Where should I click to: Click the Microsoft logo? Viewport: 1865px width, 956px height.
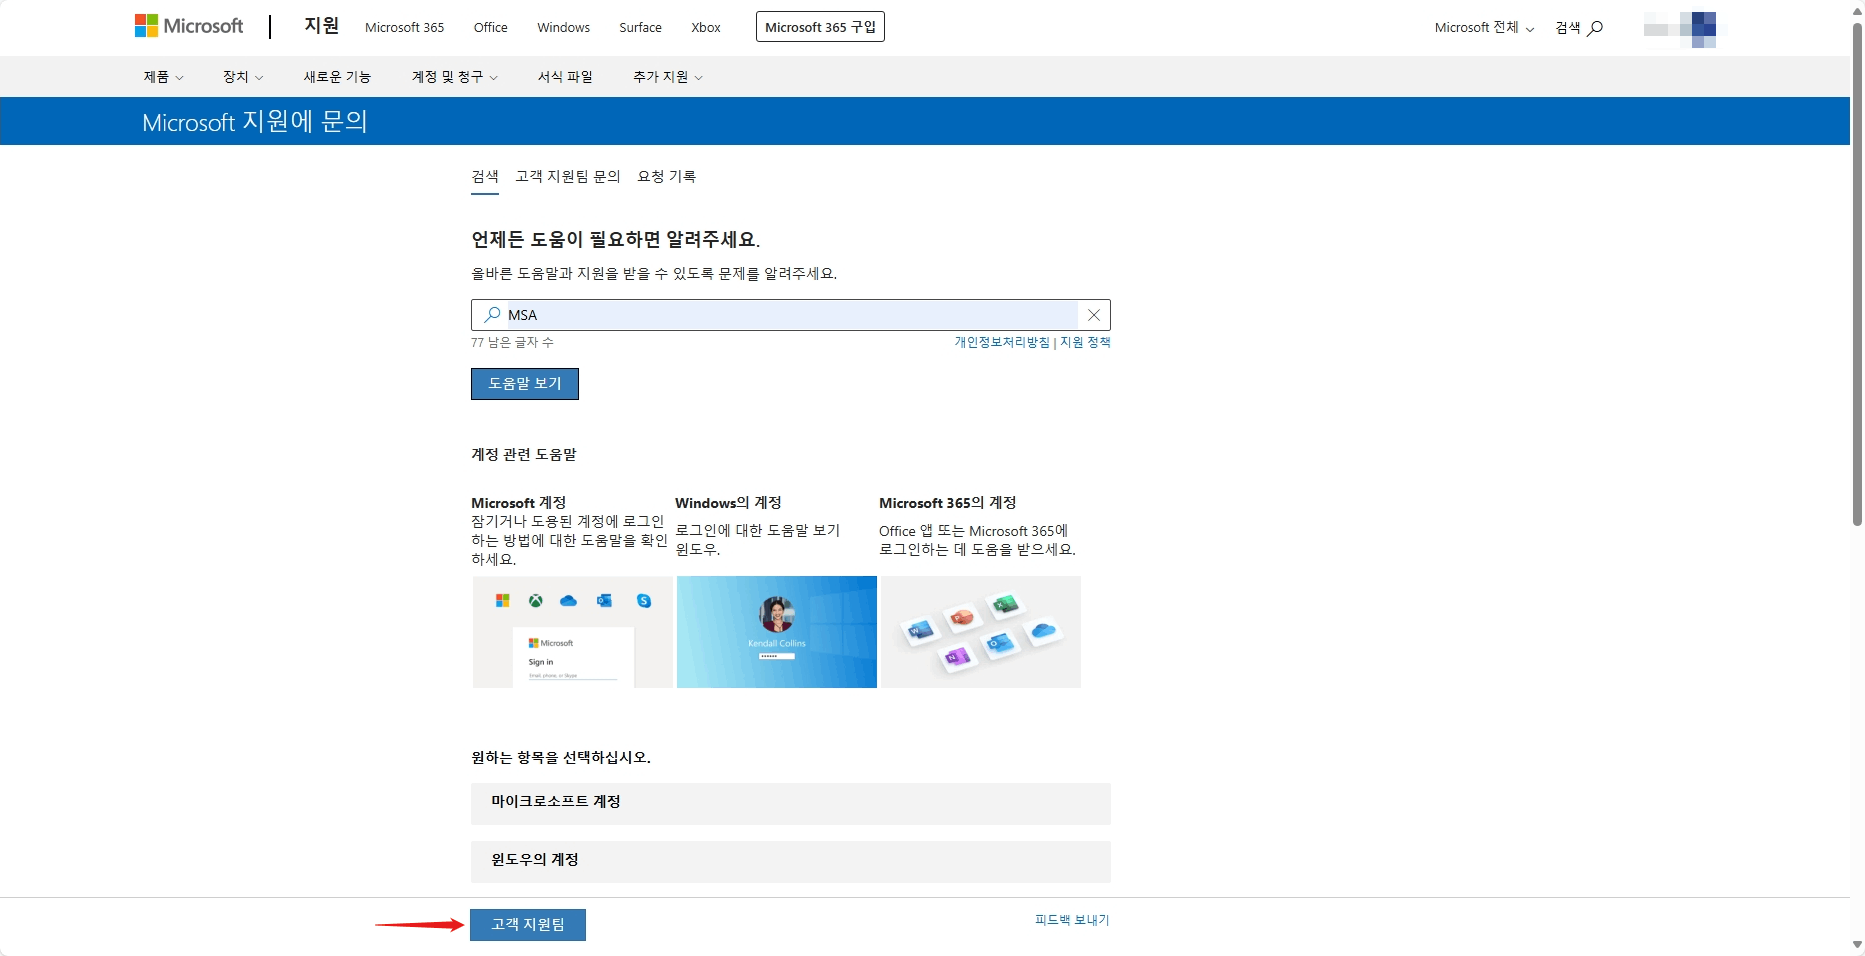pyautogui.click(x=189, y=26)
